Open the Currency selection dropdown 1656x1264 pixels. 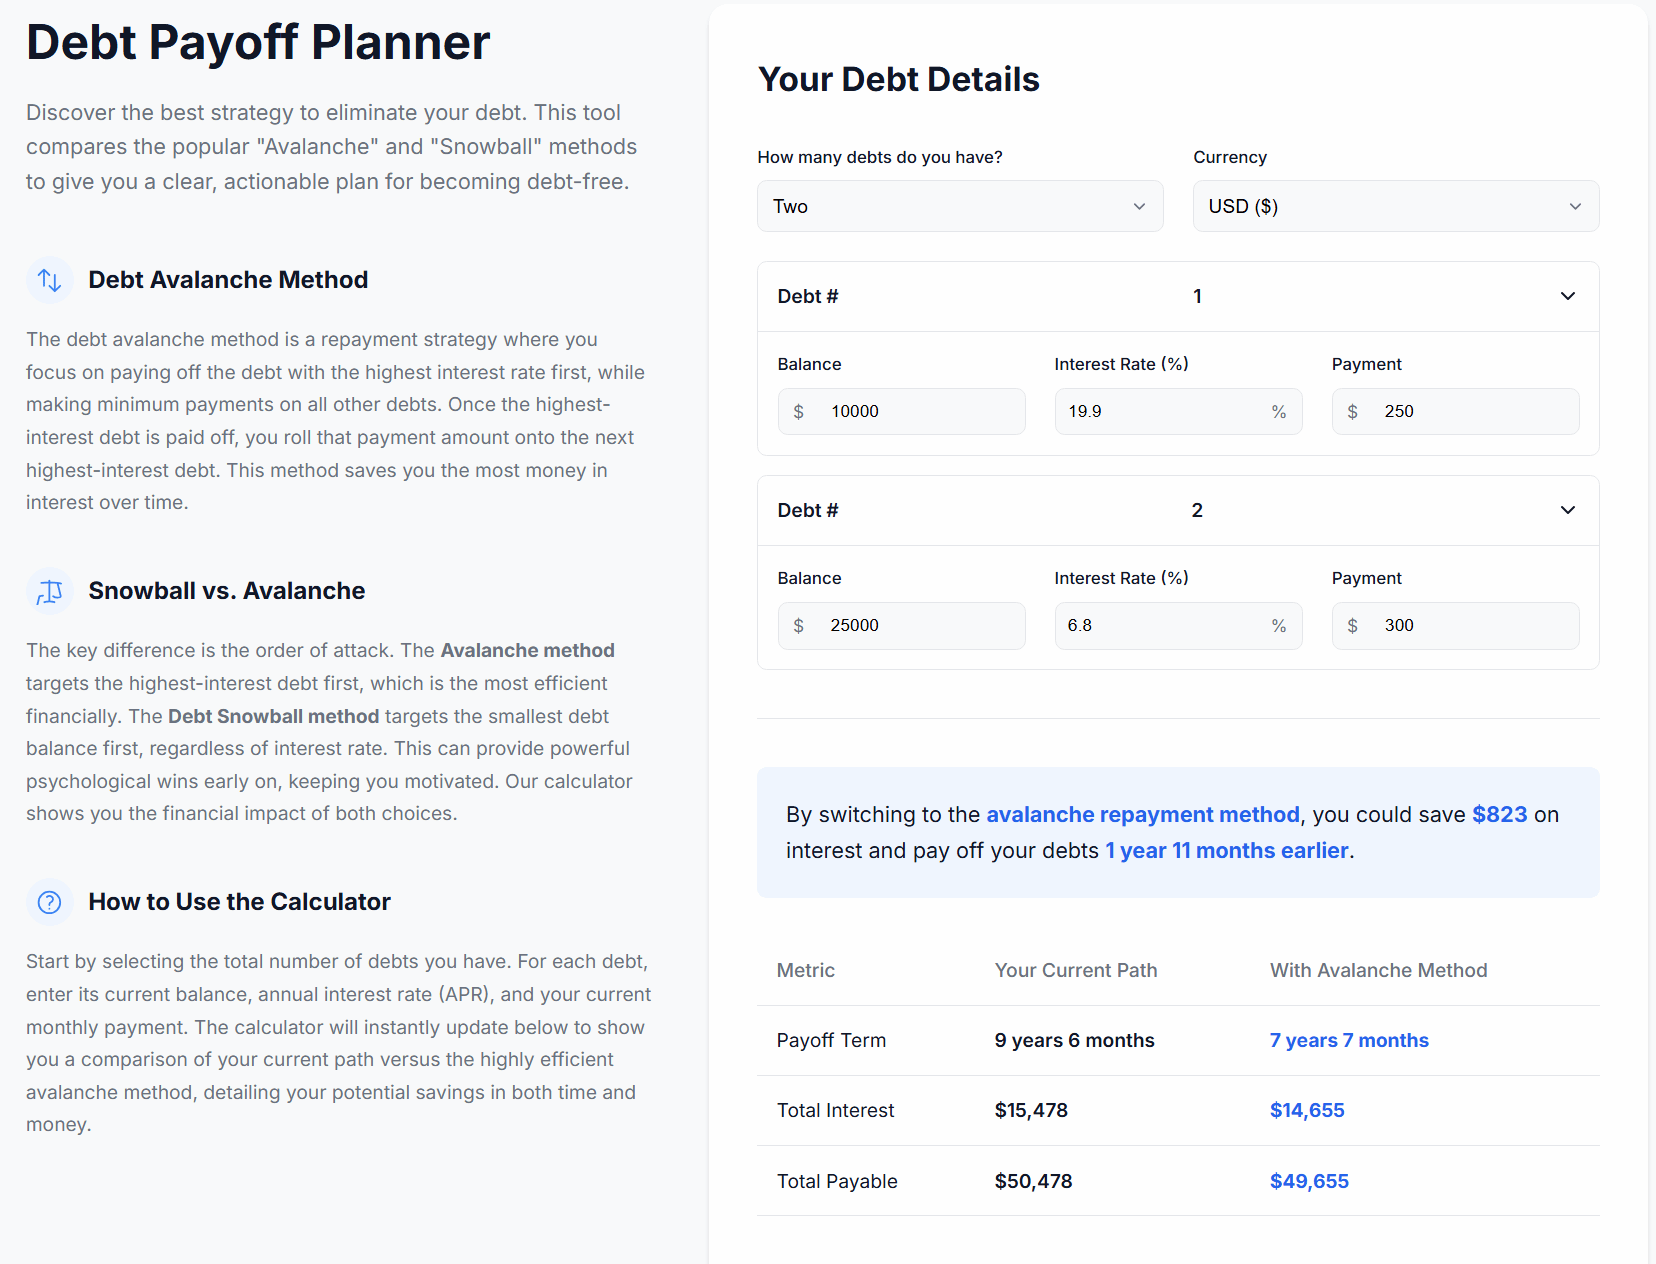tap(1394, 206)
